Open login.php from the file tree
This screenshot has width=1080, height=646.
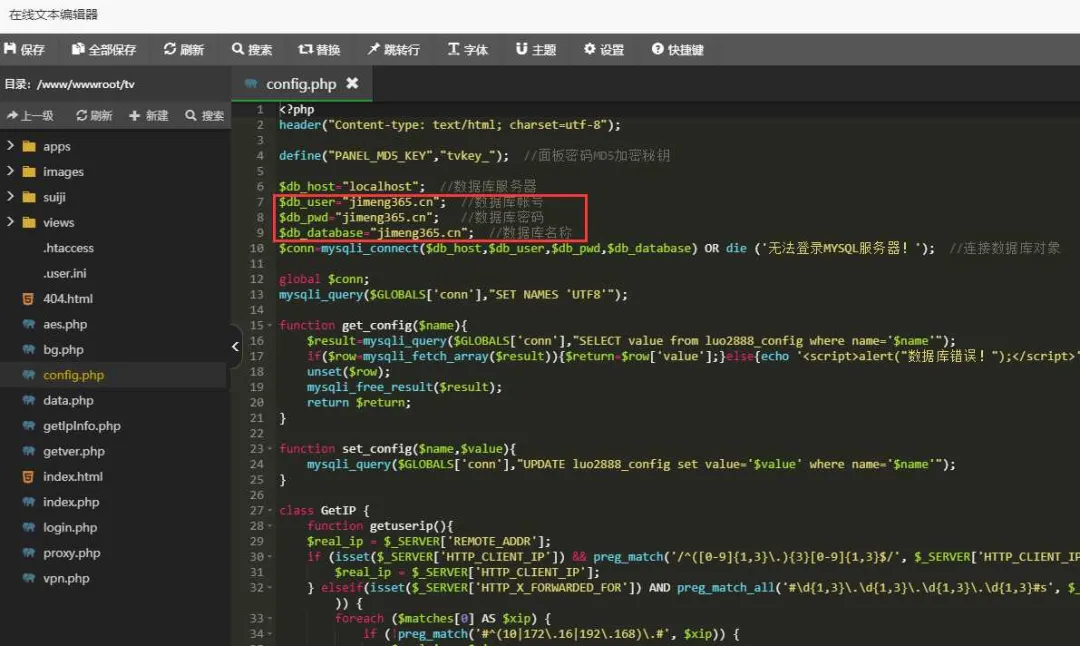point(70,528)
